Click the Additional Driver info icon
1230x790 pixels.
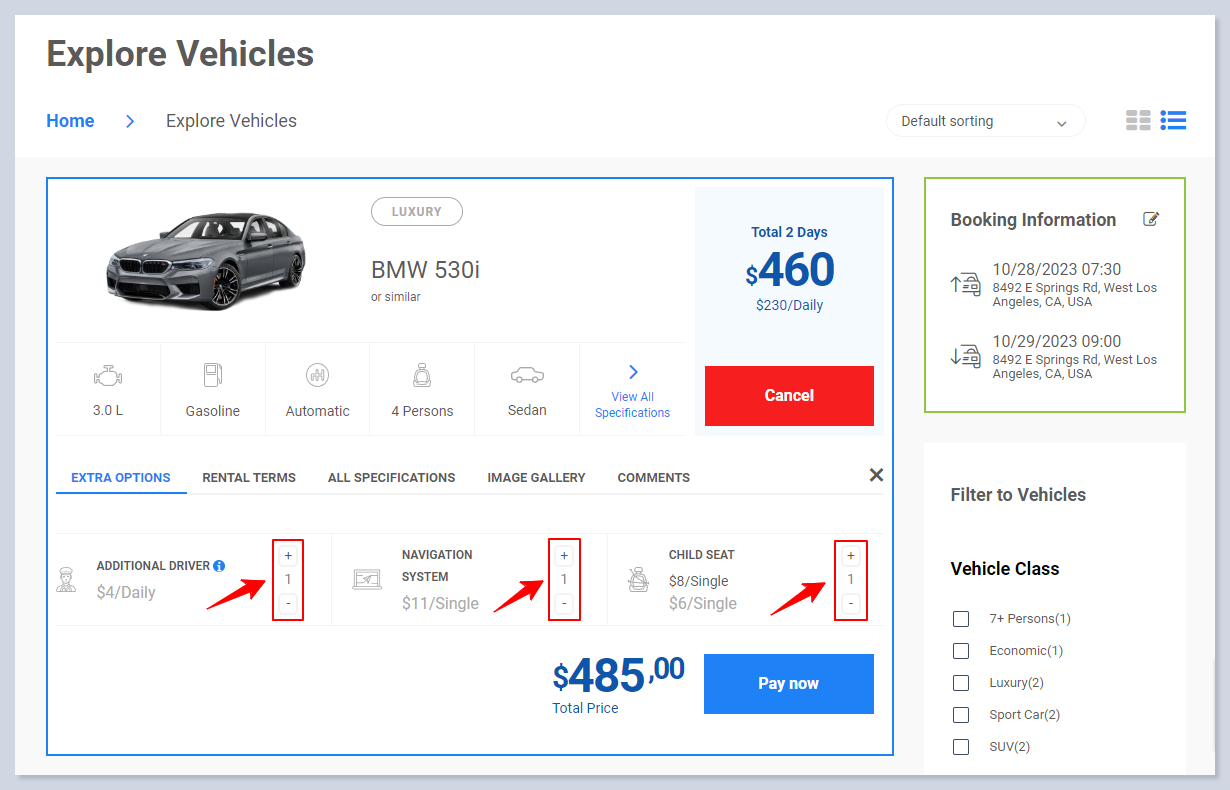[219, 566]
